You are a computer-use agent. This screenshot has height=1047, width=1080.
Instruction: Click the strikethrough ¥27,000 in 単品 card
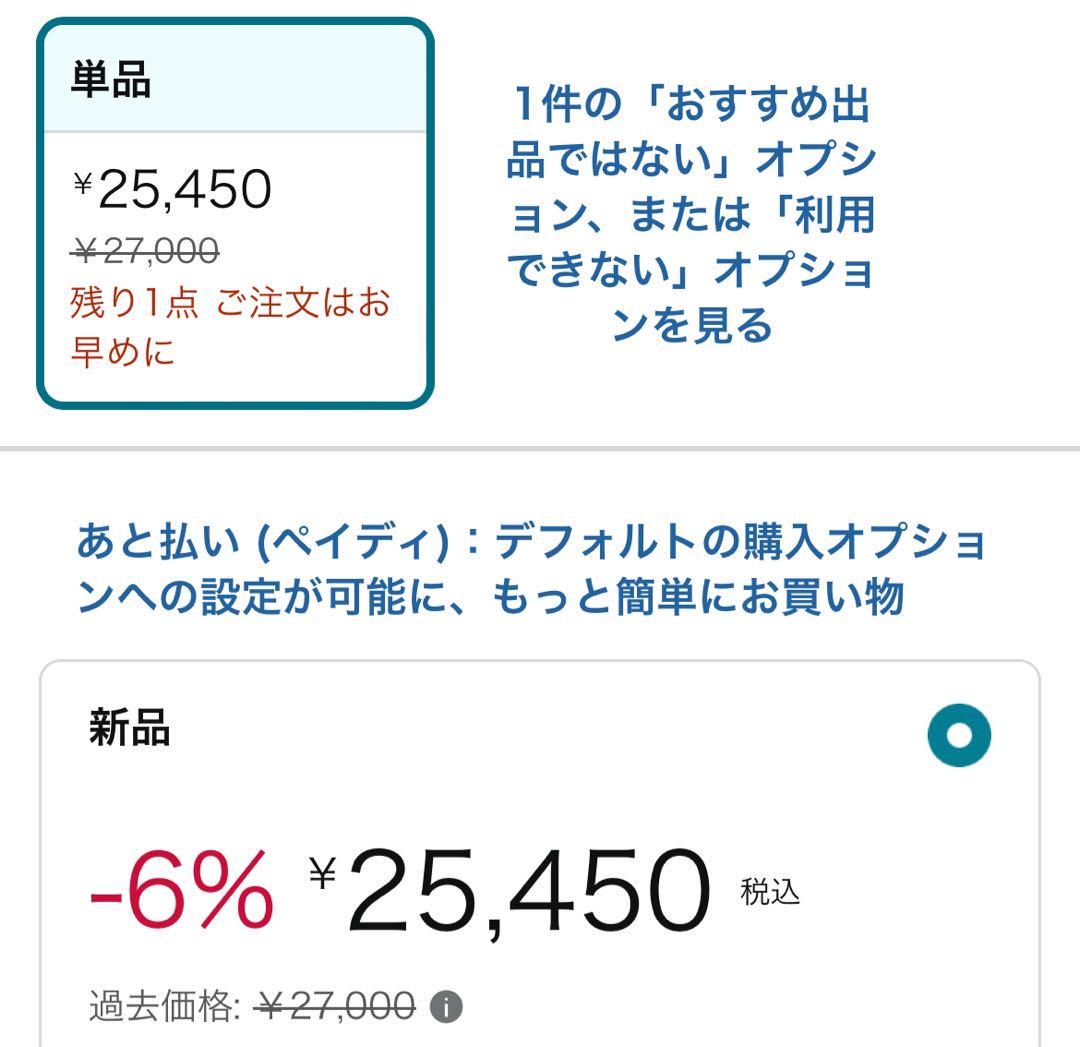click(x=145, y=250)
